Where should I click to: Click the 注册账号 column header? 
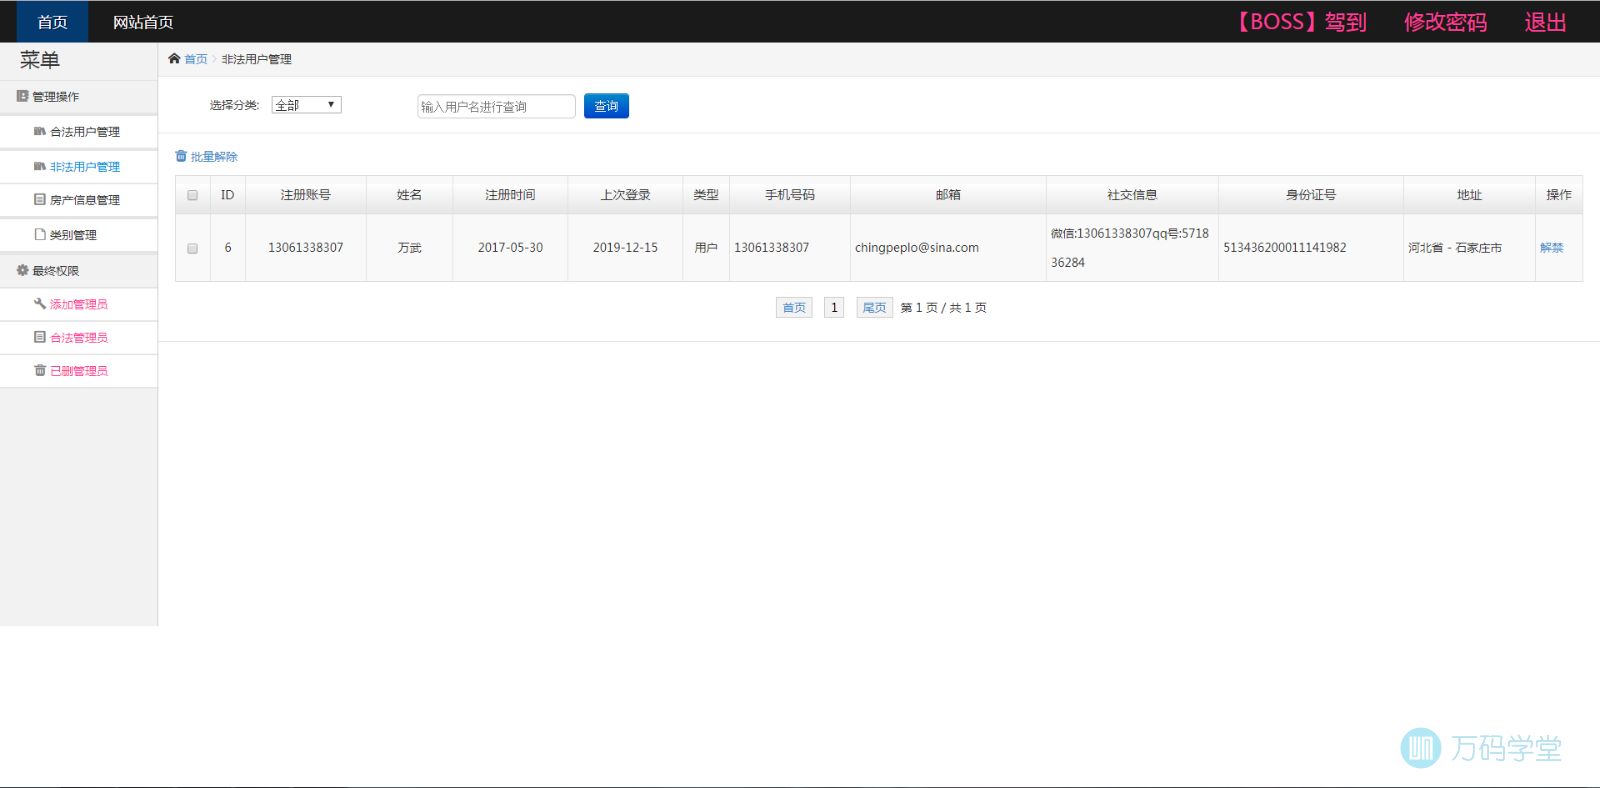pyautogui.click(x=306, y=195)
